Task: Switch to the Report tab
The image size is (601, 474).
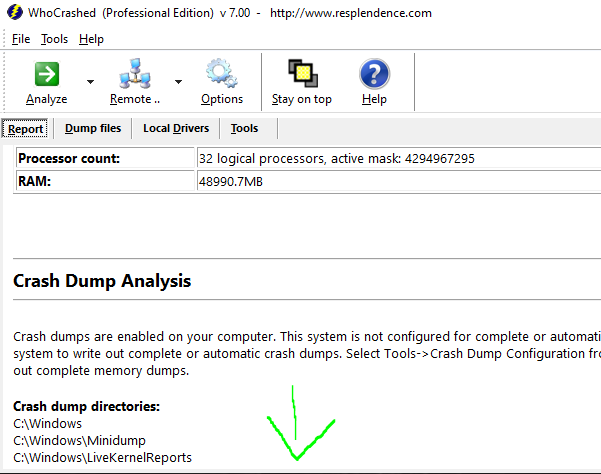Action: 26,128
